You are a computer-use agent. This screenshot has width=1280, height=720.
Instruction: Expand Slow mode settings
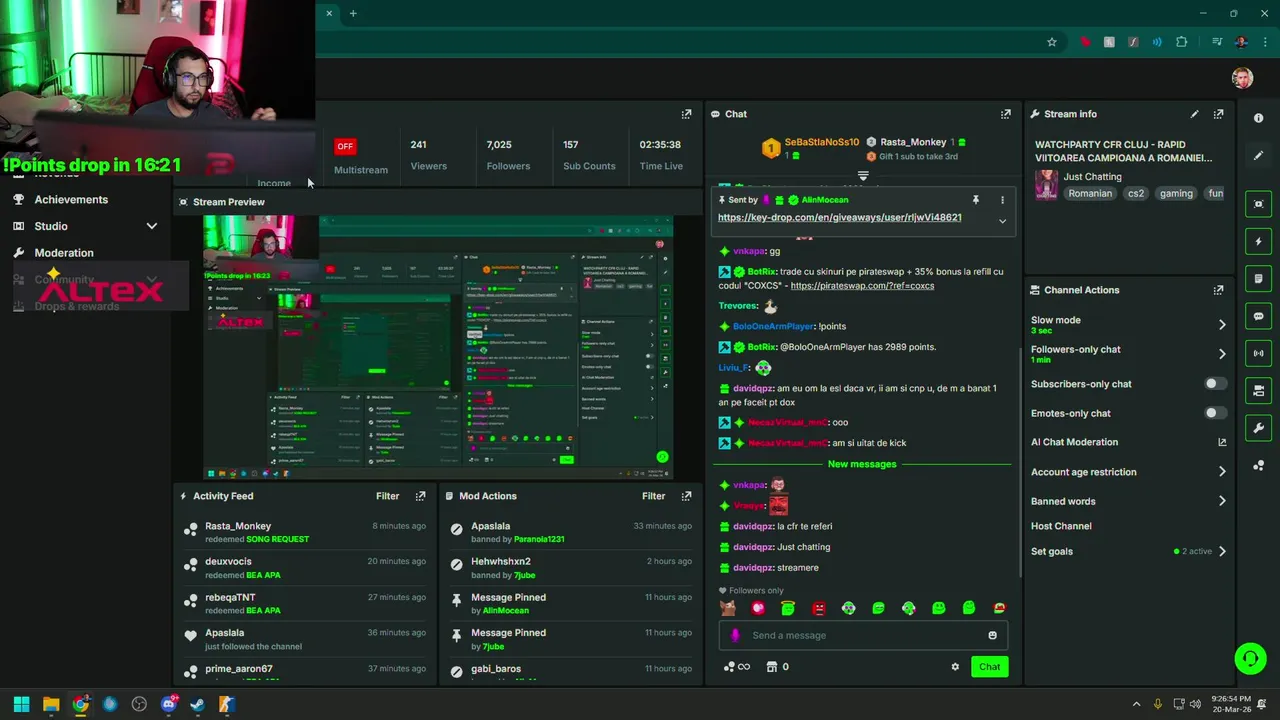click(1222, 324)
